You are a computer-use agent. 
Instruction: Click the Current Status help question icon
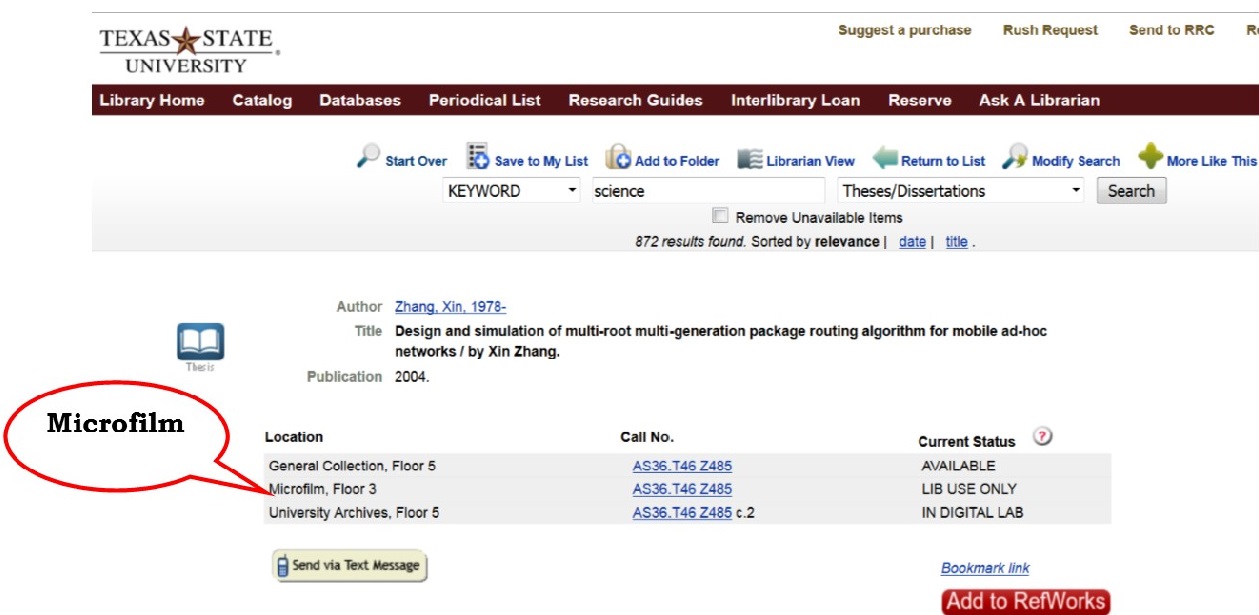click(1043, 437)
